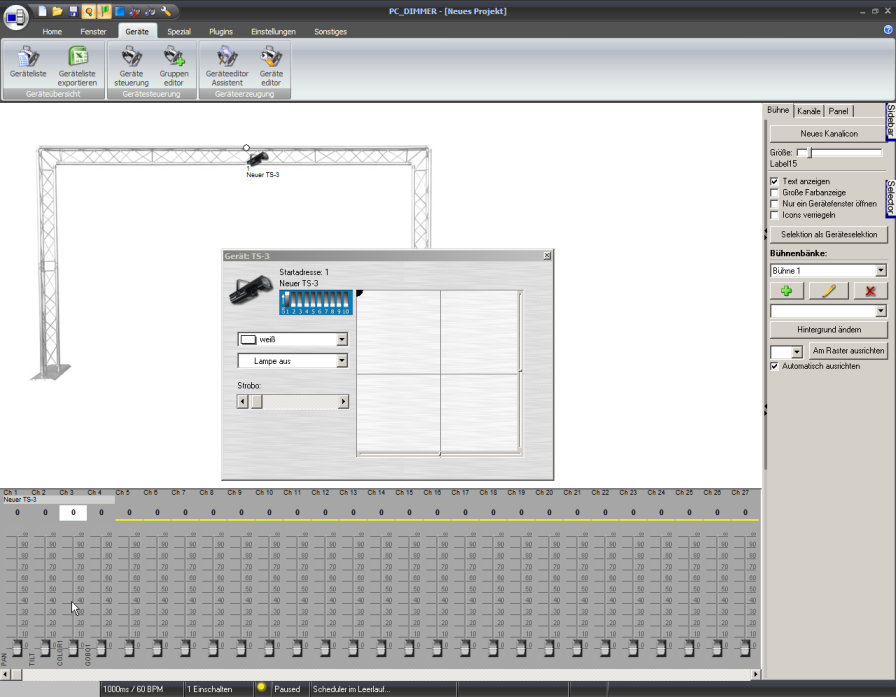Click Am Raster ausrichten button

point(848,351)
